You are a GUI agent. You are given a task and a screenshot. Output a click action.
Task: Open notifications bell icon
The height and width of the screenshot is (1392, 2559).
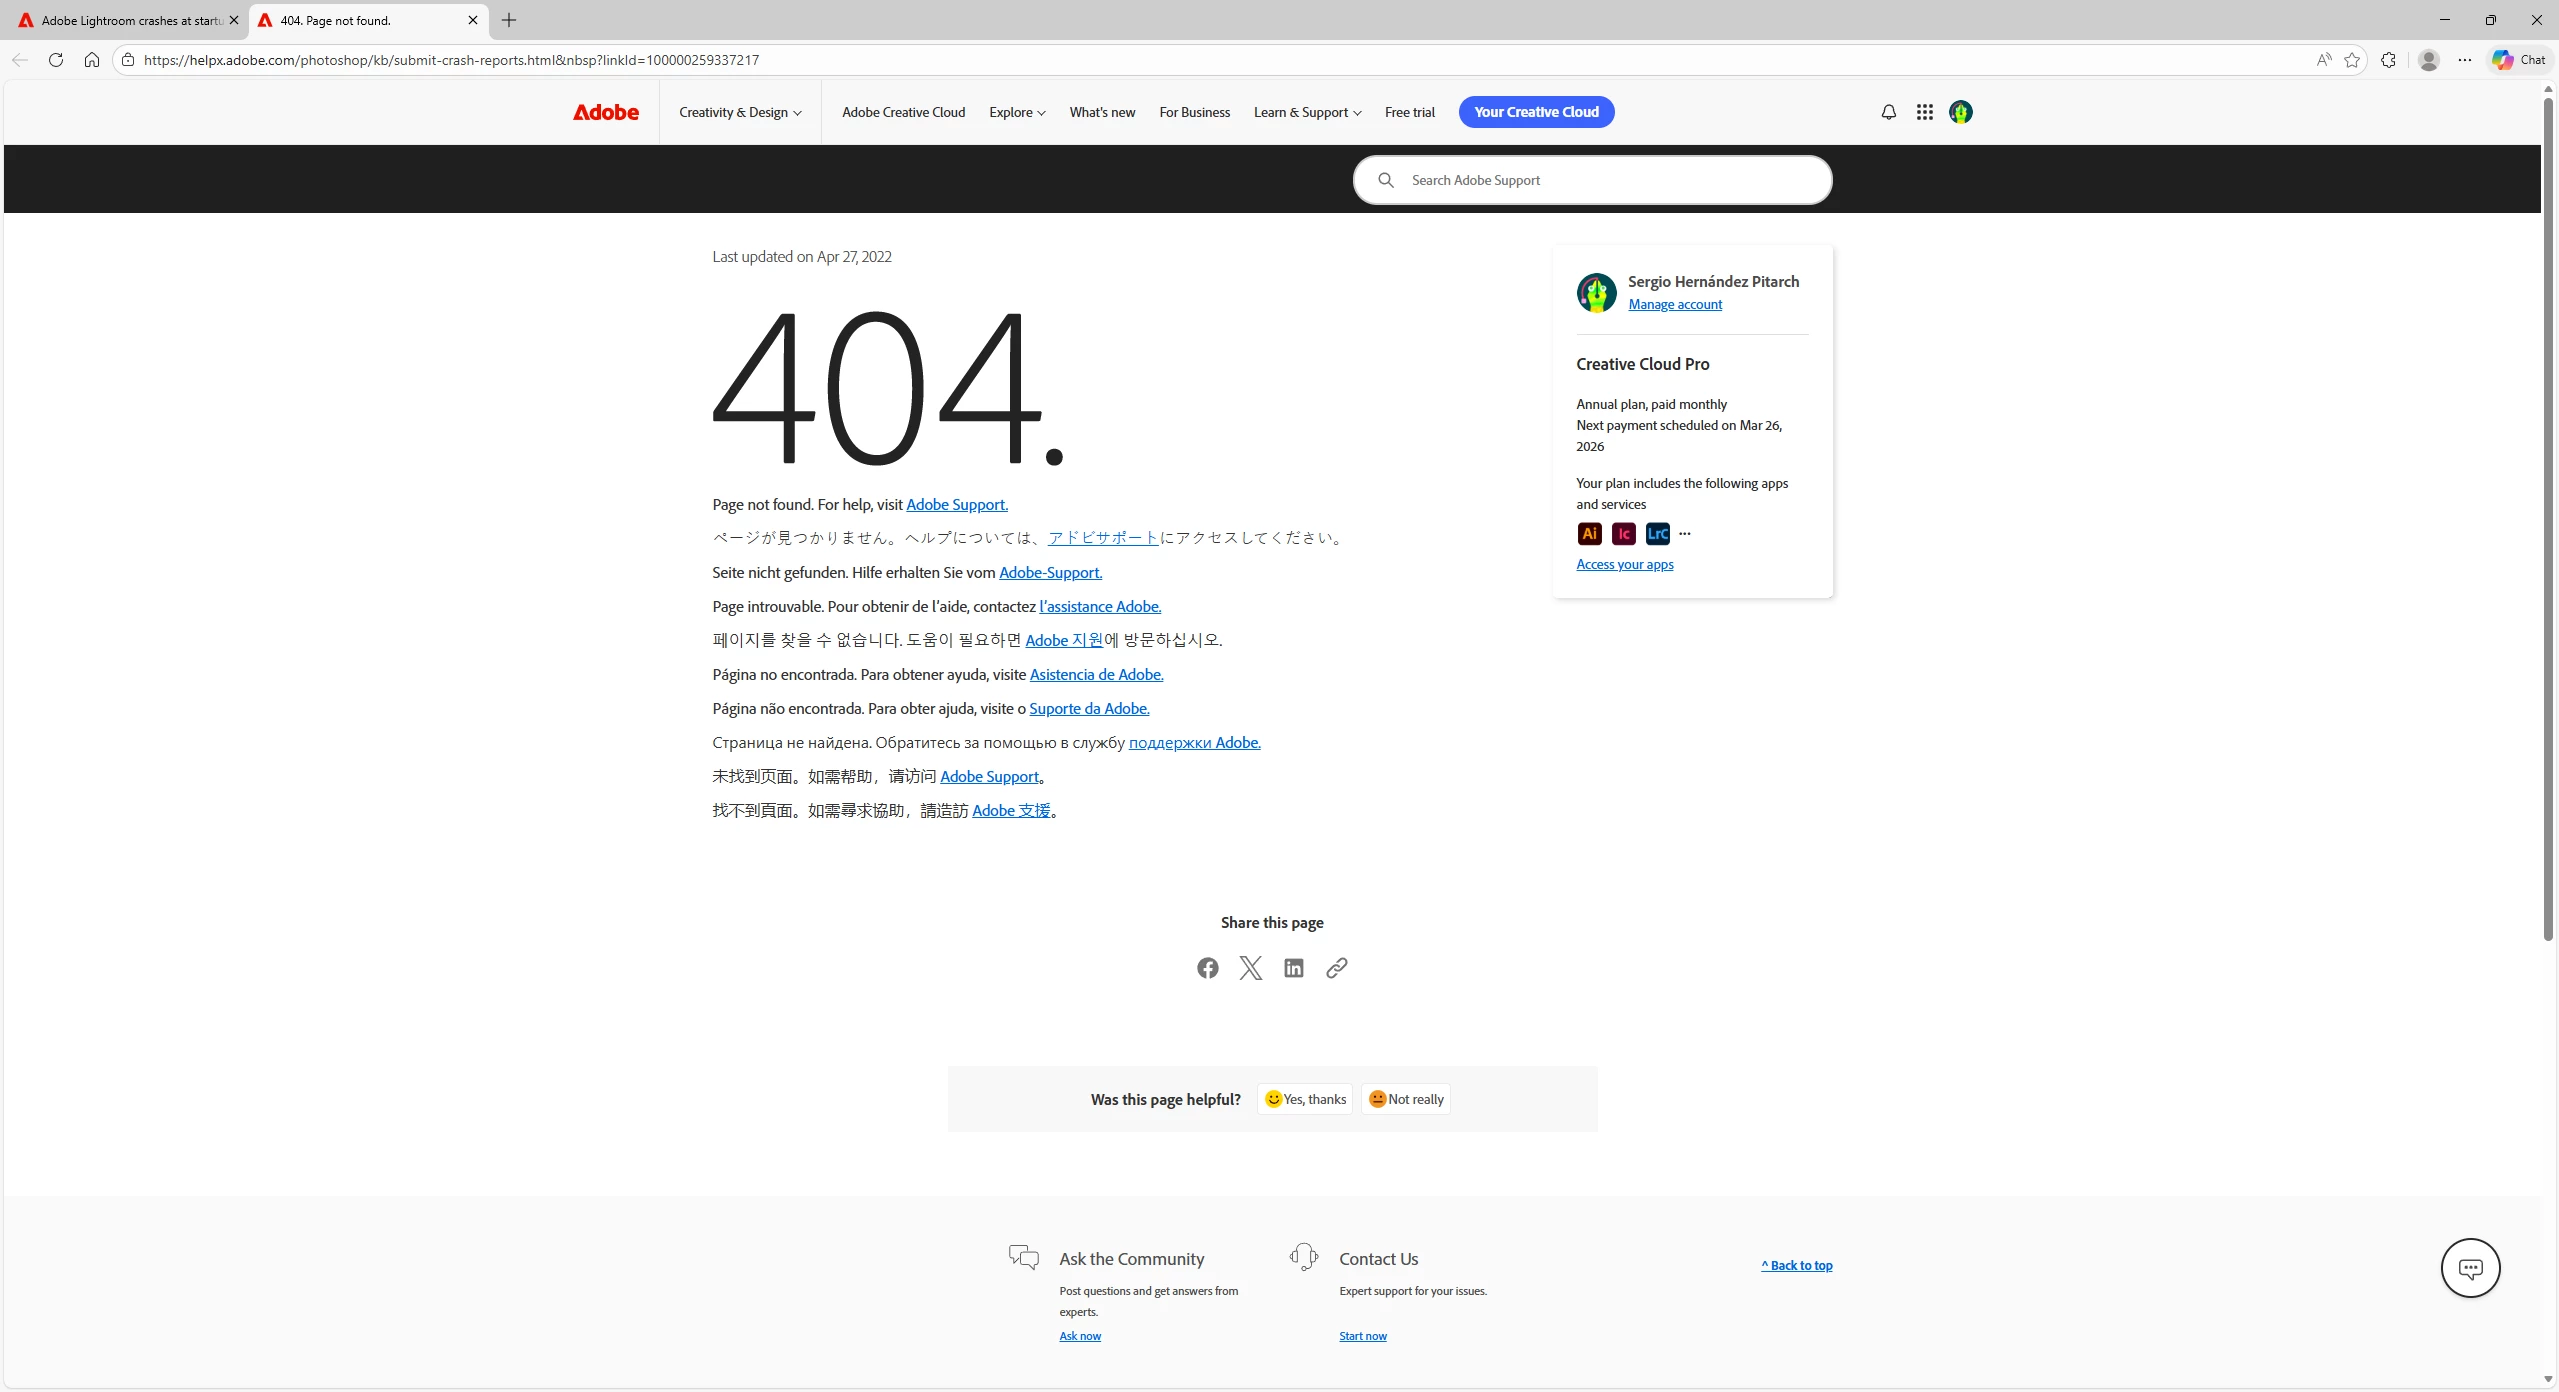(1888, 112)
